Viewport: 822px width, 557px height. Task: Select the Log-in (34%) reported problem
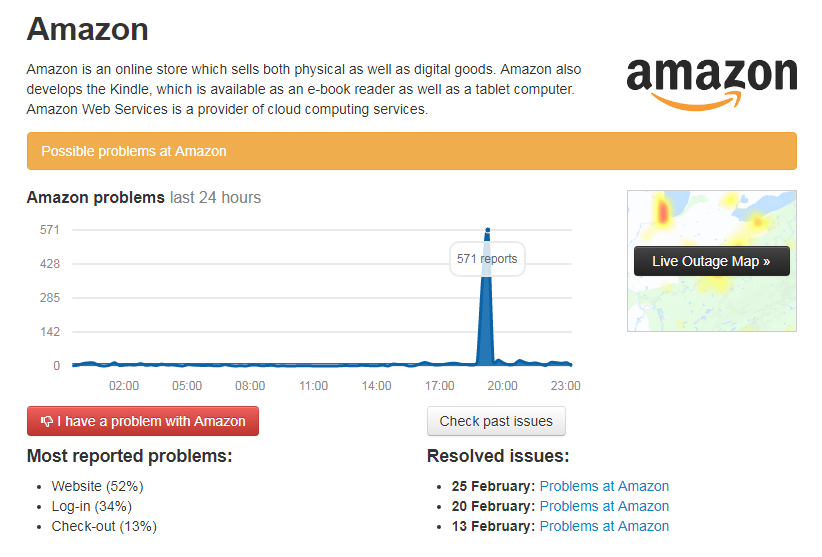click(x=94, y=506)
